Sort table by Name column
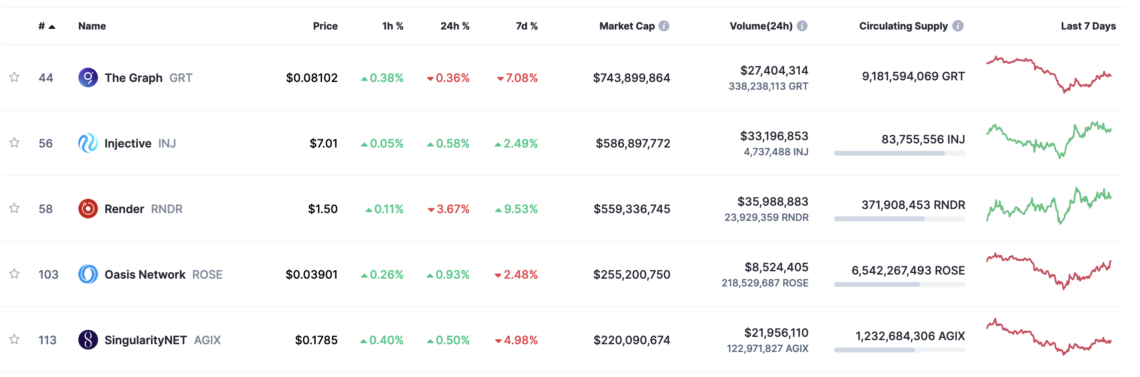 pos(92,26)
